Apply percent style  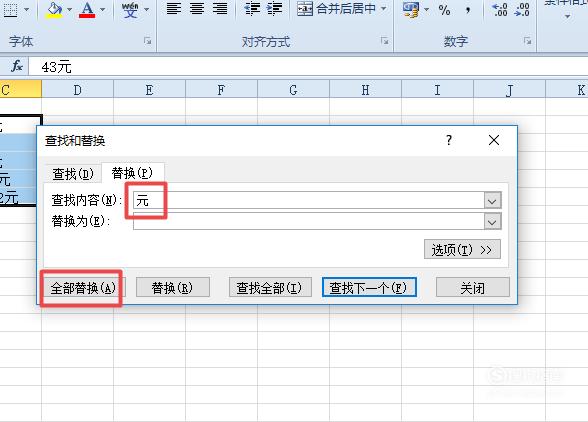[x=444, y=10]
